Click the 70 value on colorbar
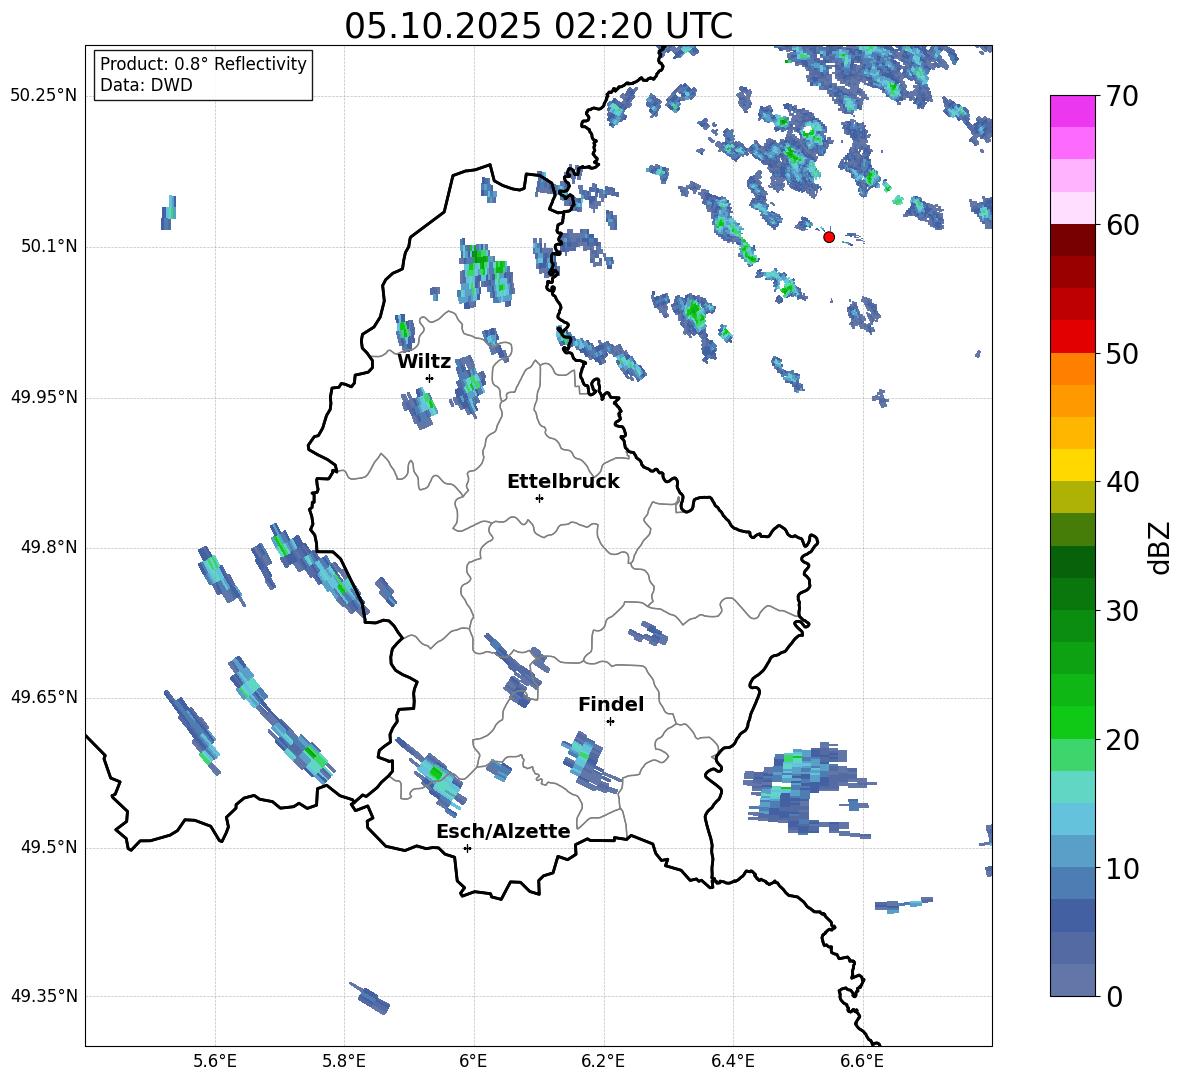 pos(1122,96)
